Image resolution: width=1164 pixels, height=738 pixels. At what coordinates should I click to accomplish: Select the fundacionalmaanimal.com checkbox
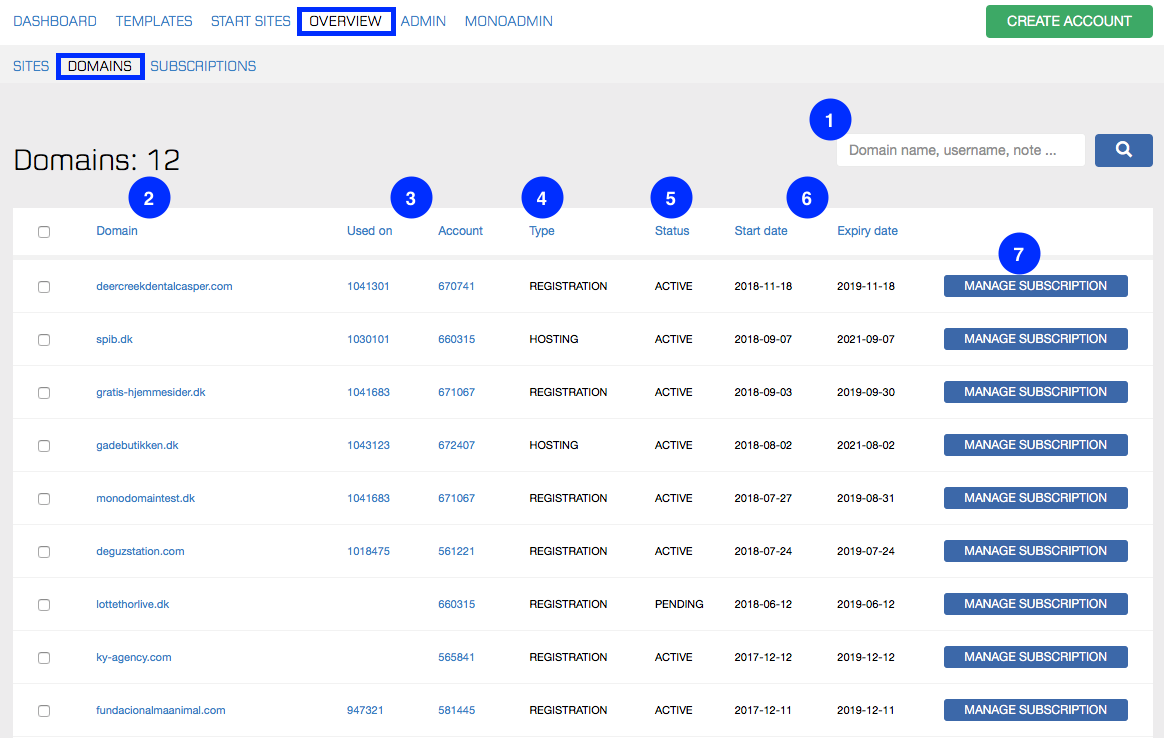(x=44, y=711)
